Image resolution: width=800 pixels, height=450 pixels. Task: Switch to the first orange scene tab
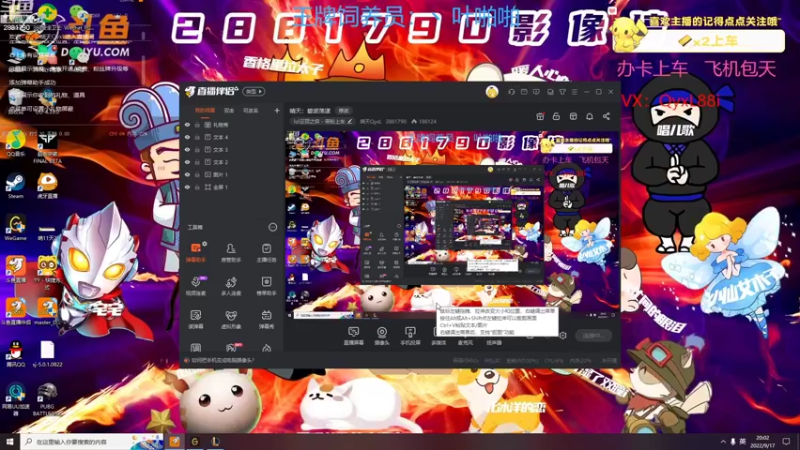(x=205, y=110)
